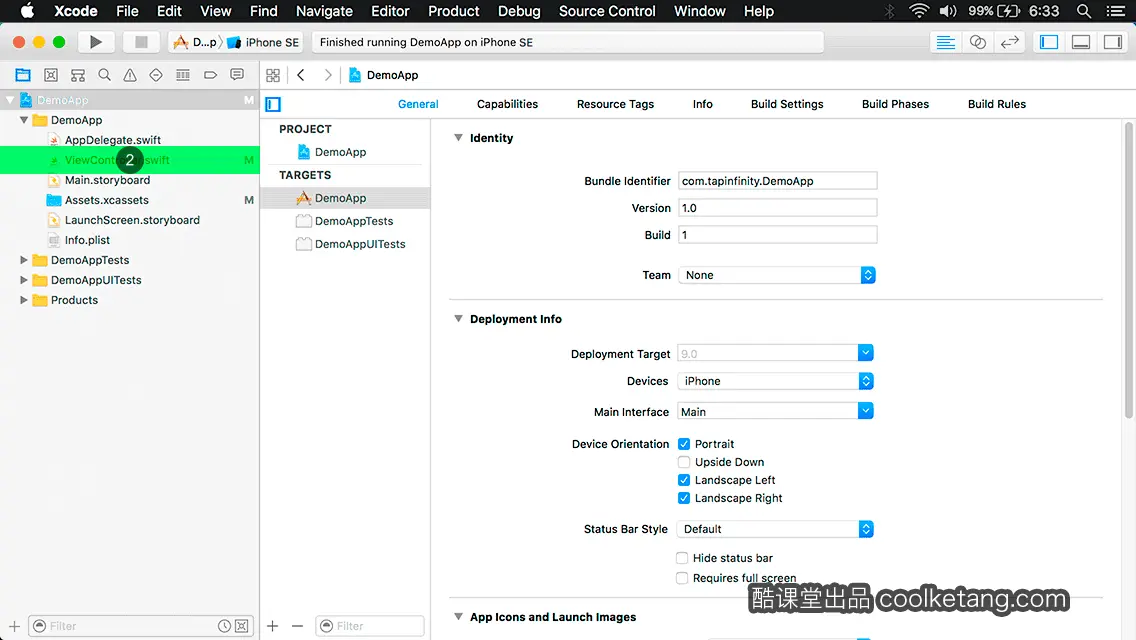The width and height of the screenshot is (1136, 640).
Task: Run the app with the Play button
Action: [96, 42]
